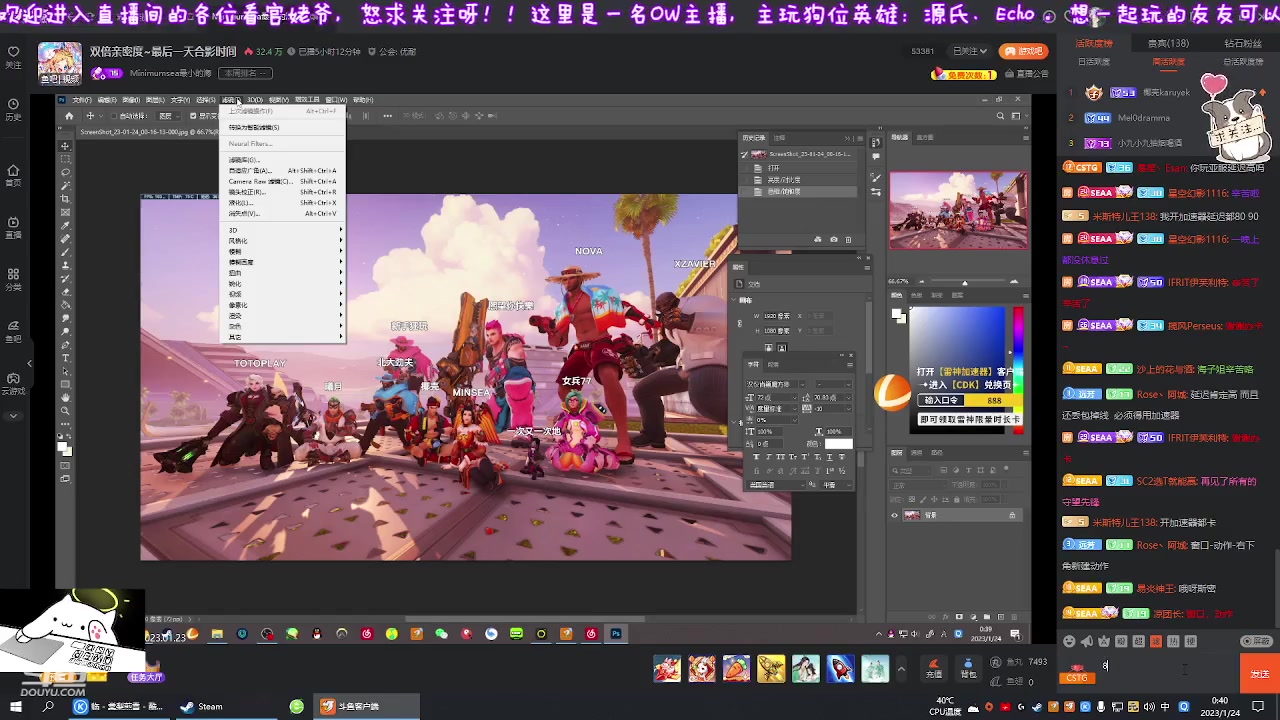Select the Brush tool
This screenshot has width=1280, height=720.
point(66,252)
